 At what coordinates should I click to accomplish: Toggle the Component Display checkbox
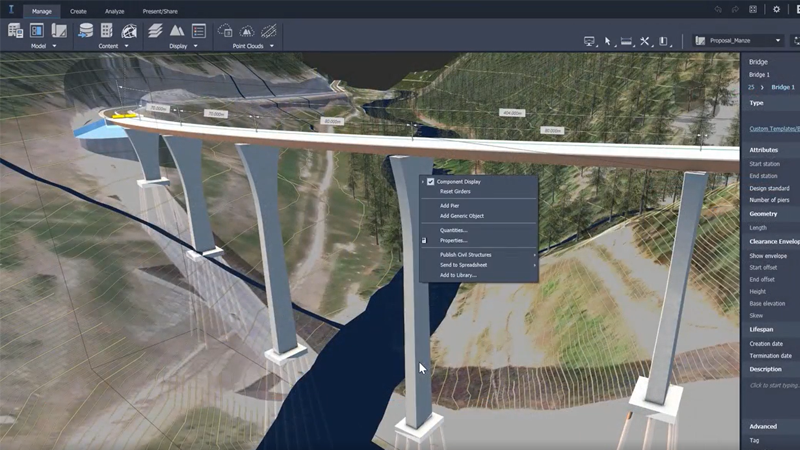(x=430, y=182)
